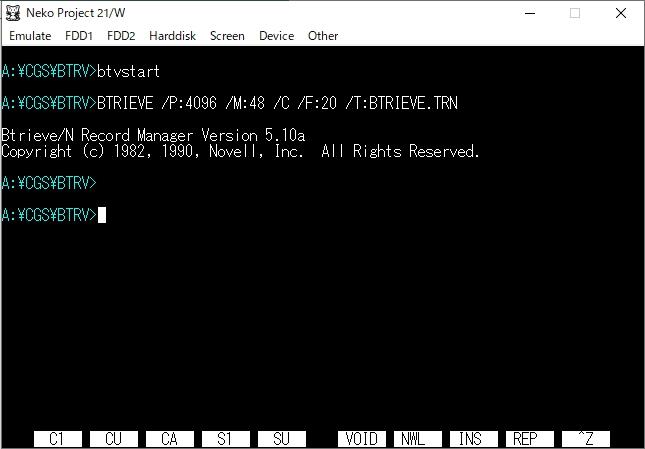Open the FDD1 menu
The height and width of the screenshot is (449, 645).
(79, 36)
